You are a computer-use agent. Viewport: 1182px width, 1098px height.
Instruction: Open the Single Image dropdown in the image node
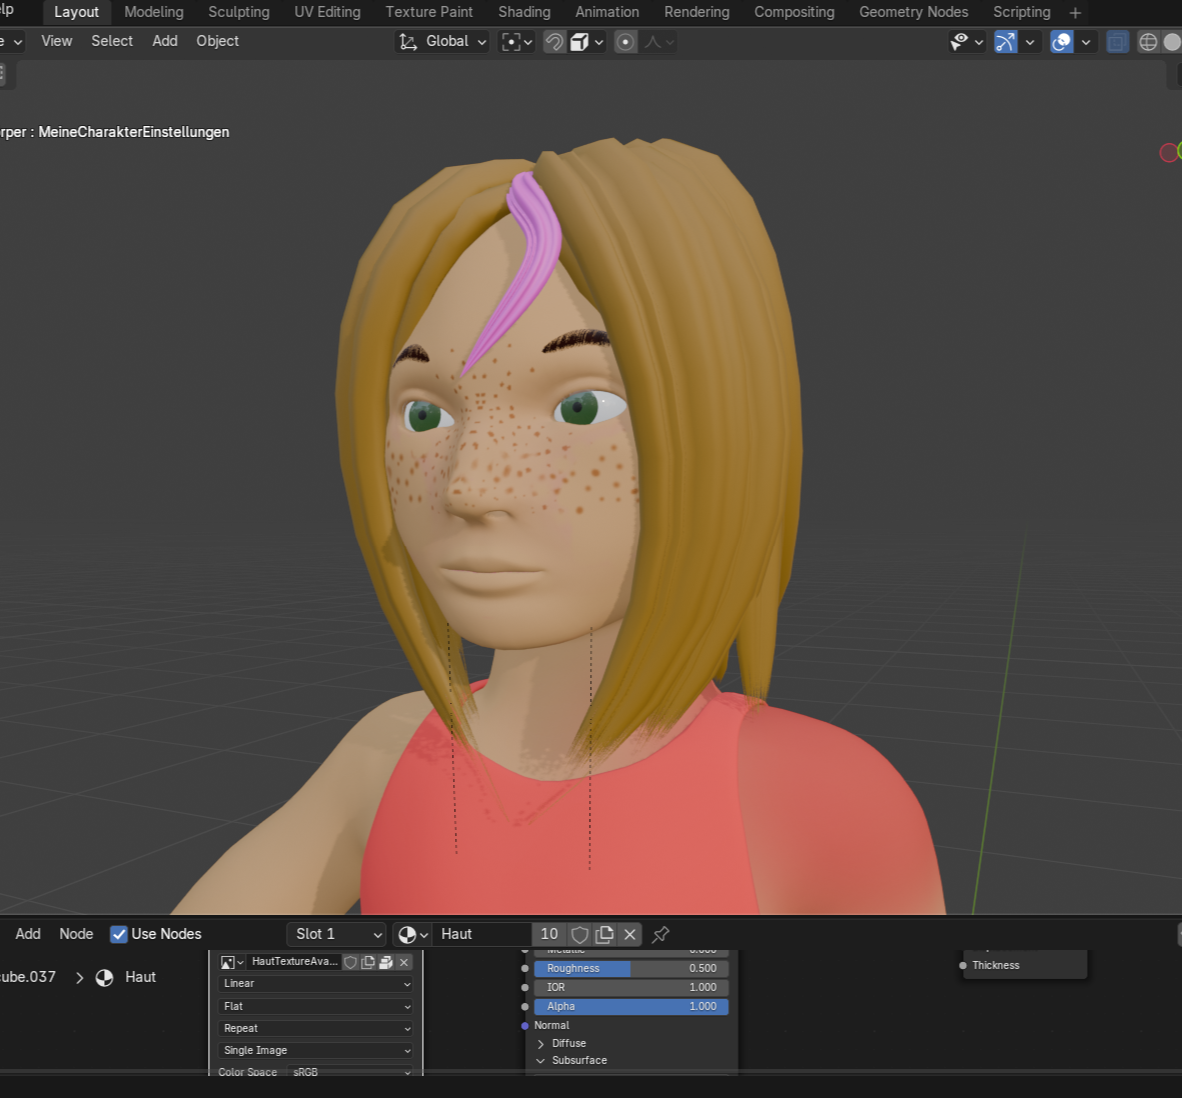(x=315, y=1050)
